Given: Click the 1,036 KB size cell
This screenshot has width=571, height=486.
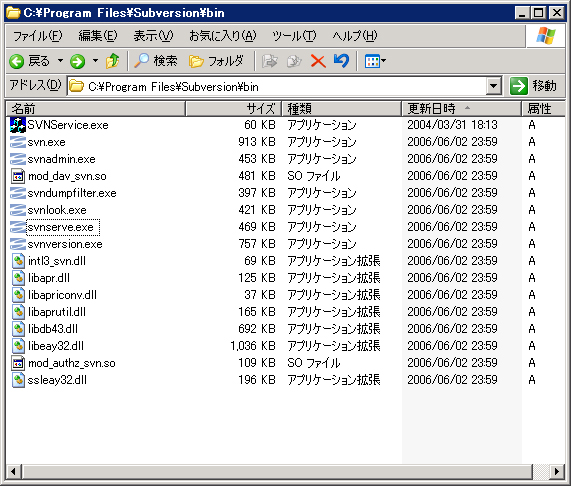Looking at the screenshot, I should point(253,346).
